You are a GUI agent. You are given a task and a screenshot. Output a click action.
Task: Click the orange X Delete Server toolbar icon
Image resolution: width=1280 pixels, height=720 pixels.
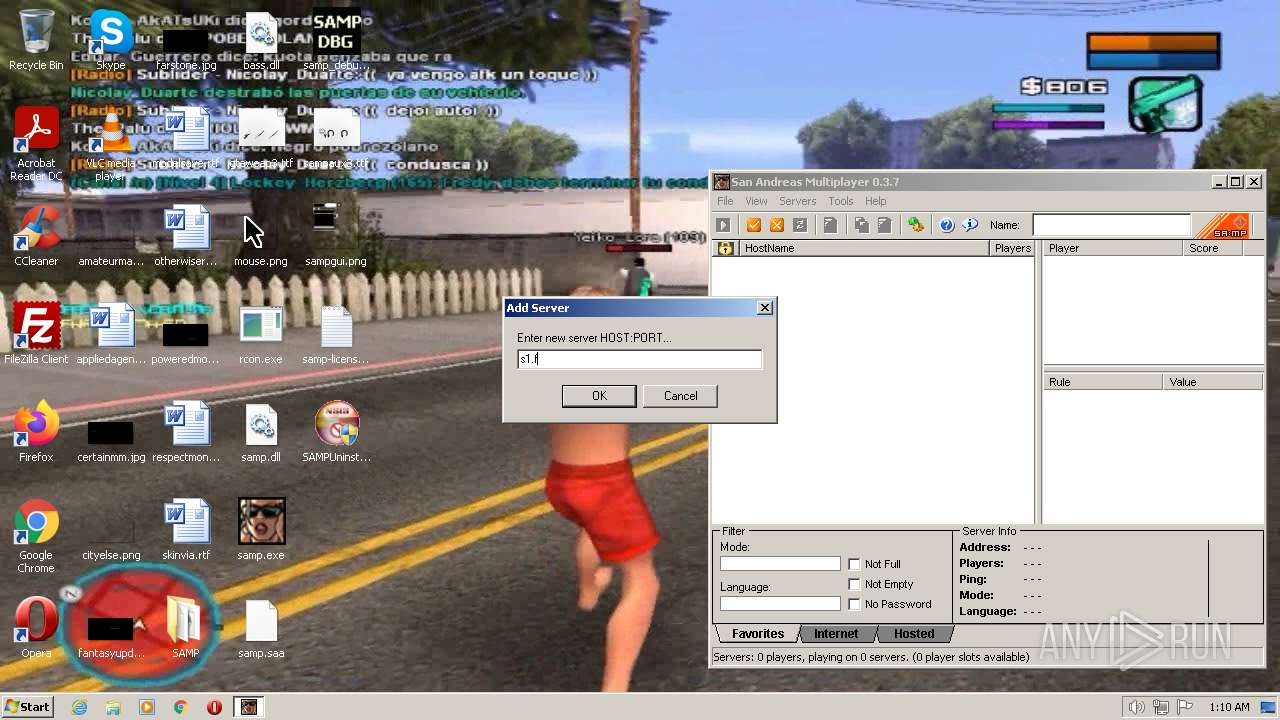pyautogui.click(x=777, y=226)
